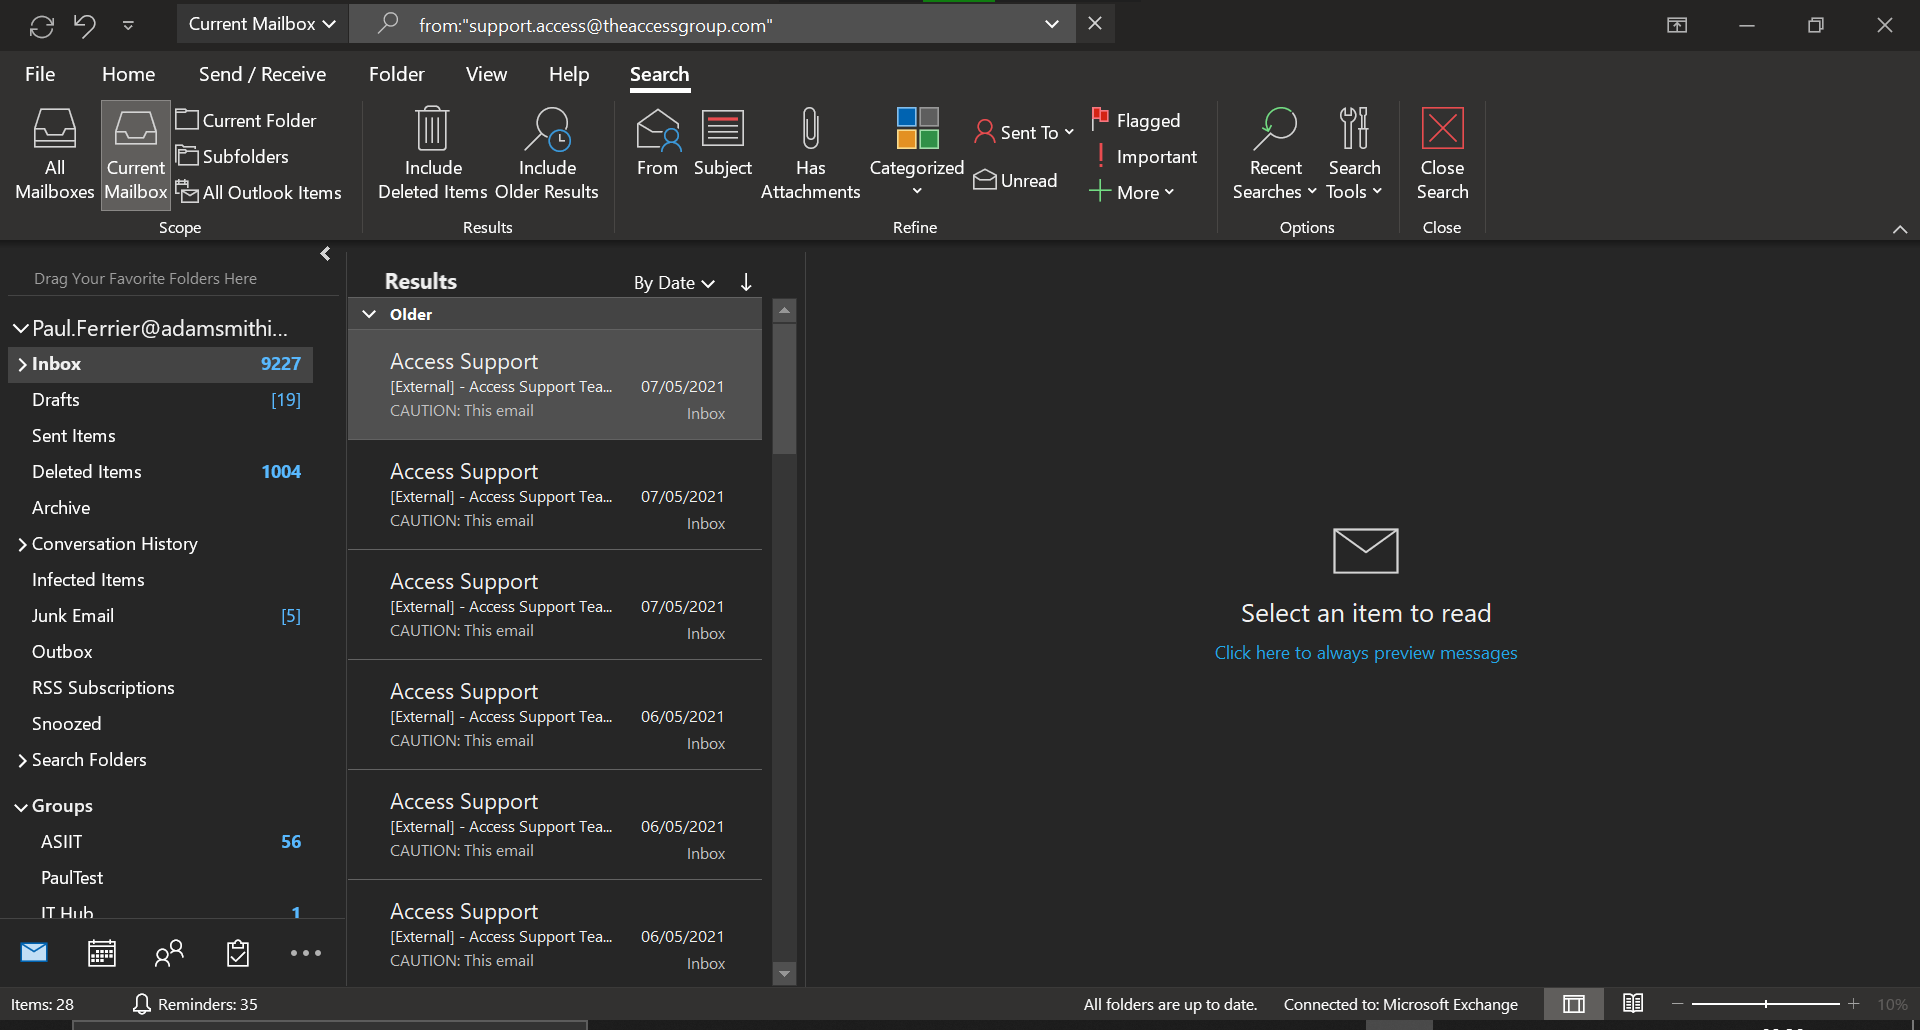This screenshot has width=1920, height=1030.
Task: Expand Search Folders
Action: [x=22, y=761]
